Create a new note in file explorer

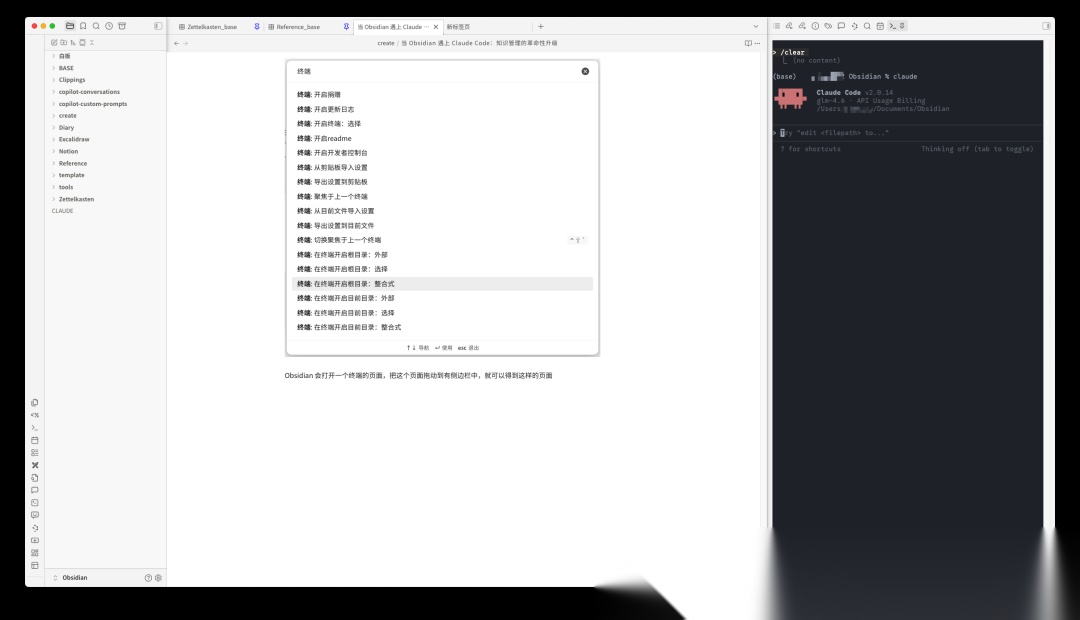[x=54, y=43]
